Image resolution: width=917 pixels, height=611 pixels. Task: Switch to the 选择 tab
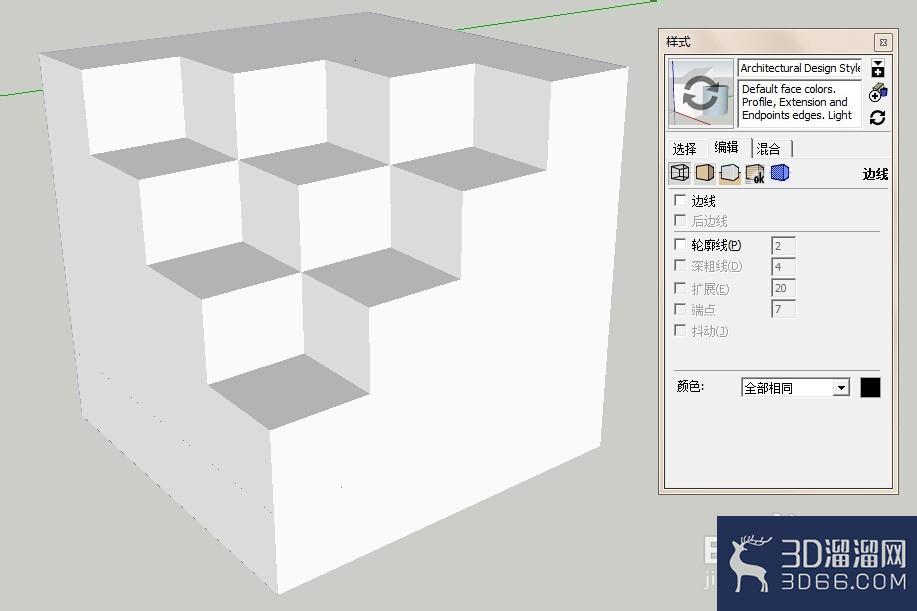(685, 149)
